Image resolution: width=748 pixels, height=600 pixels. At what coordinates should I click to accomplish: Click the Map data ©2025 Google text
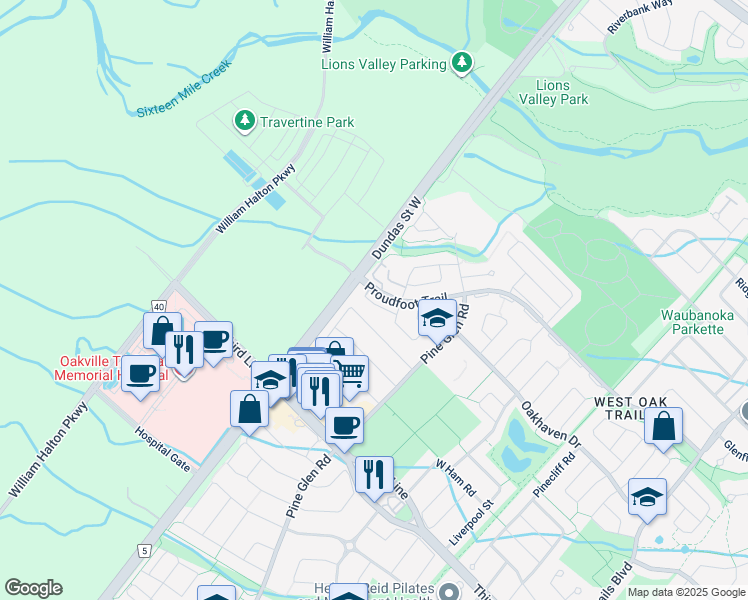(x=686, y=592)
